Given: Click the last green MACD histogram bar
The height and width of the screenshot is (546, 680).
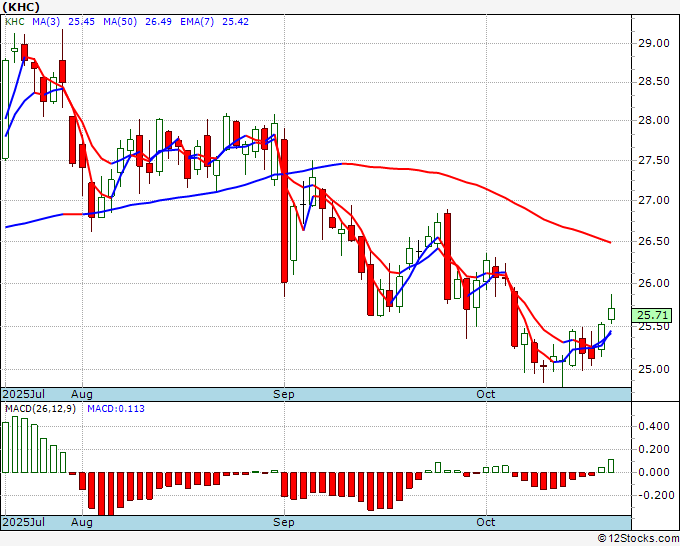Looking at the screenshot, I should pos(611,466).
